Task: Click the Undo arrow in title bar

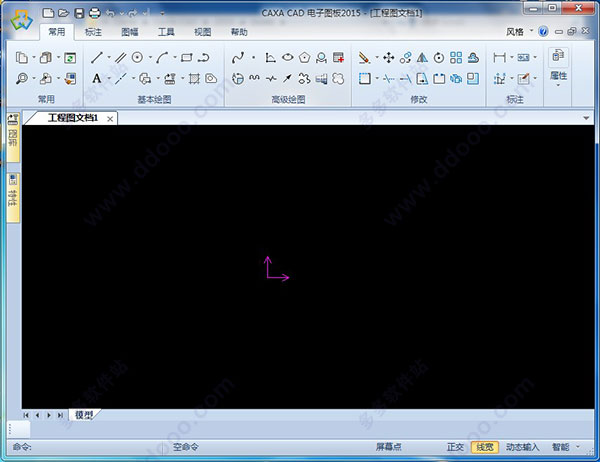Action: [x=110, y=13]
